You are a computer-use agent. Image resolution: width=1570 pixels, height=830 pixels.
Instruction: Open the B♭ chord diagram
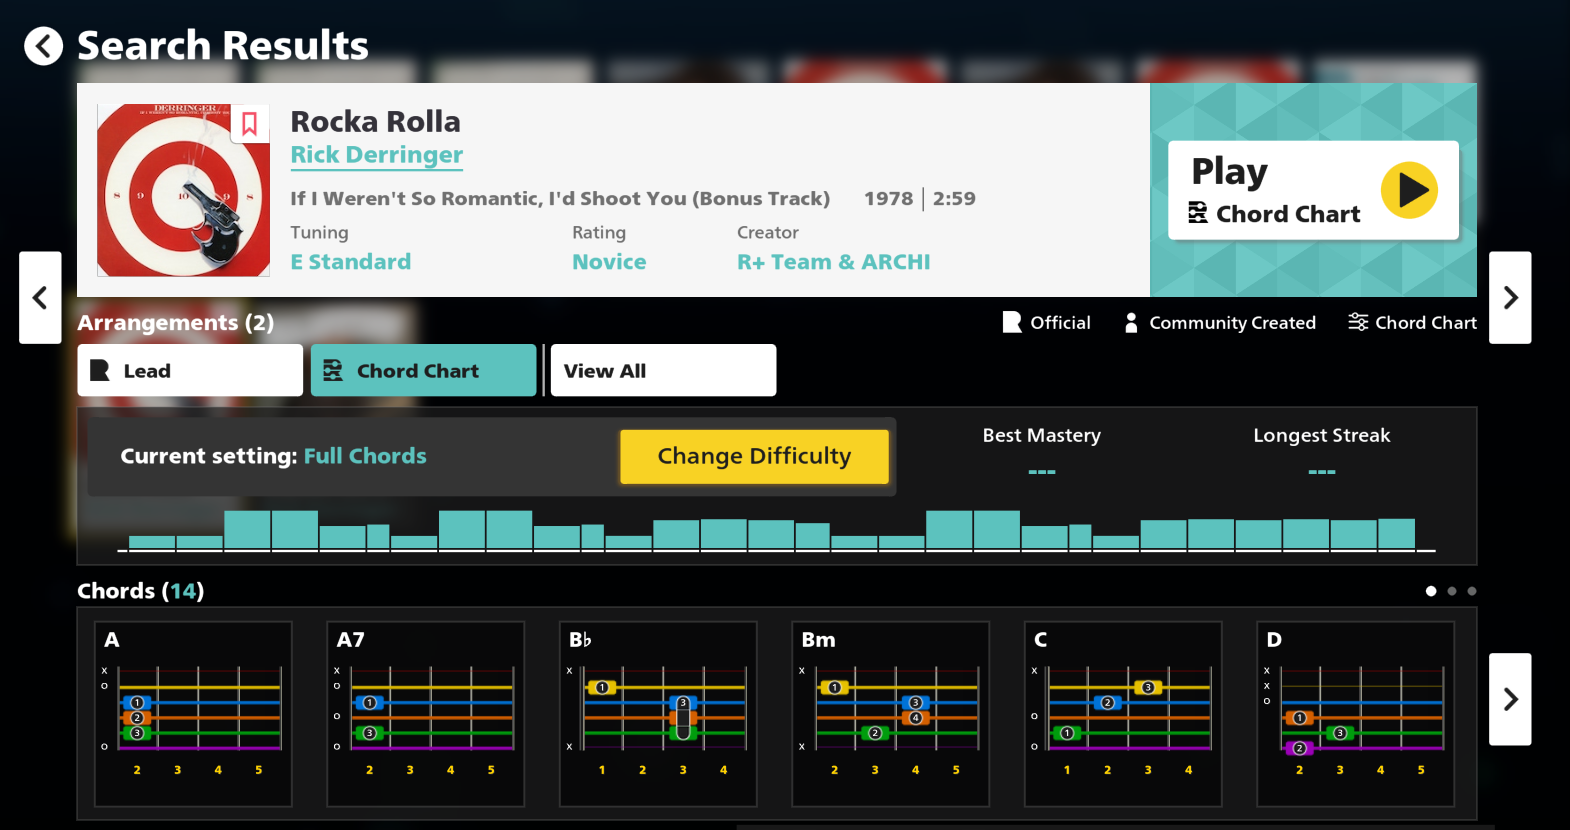point(658,714)
